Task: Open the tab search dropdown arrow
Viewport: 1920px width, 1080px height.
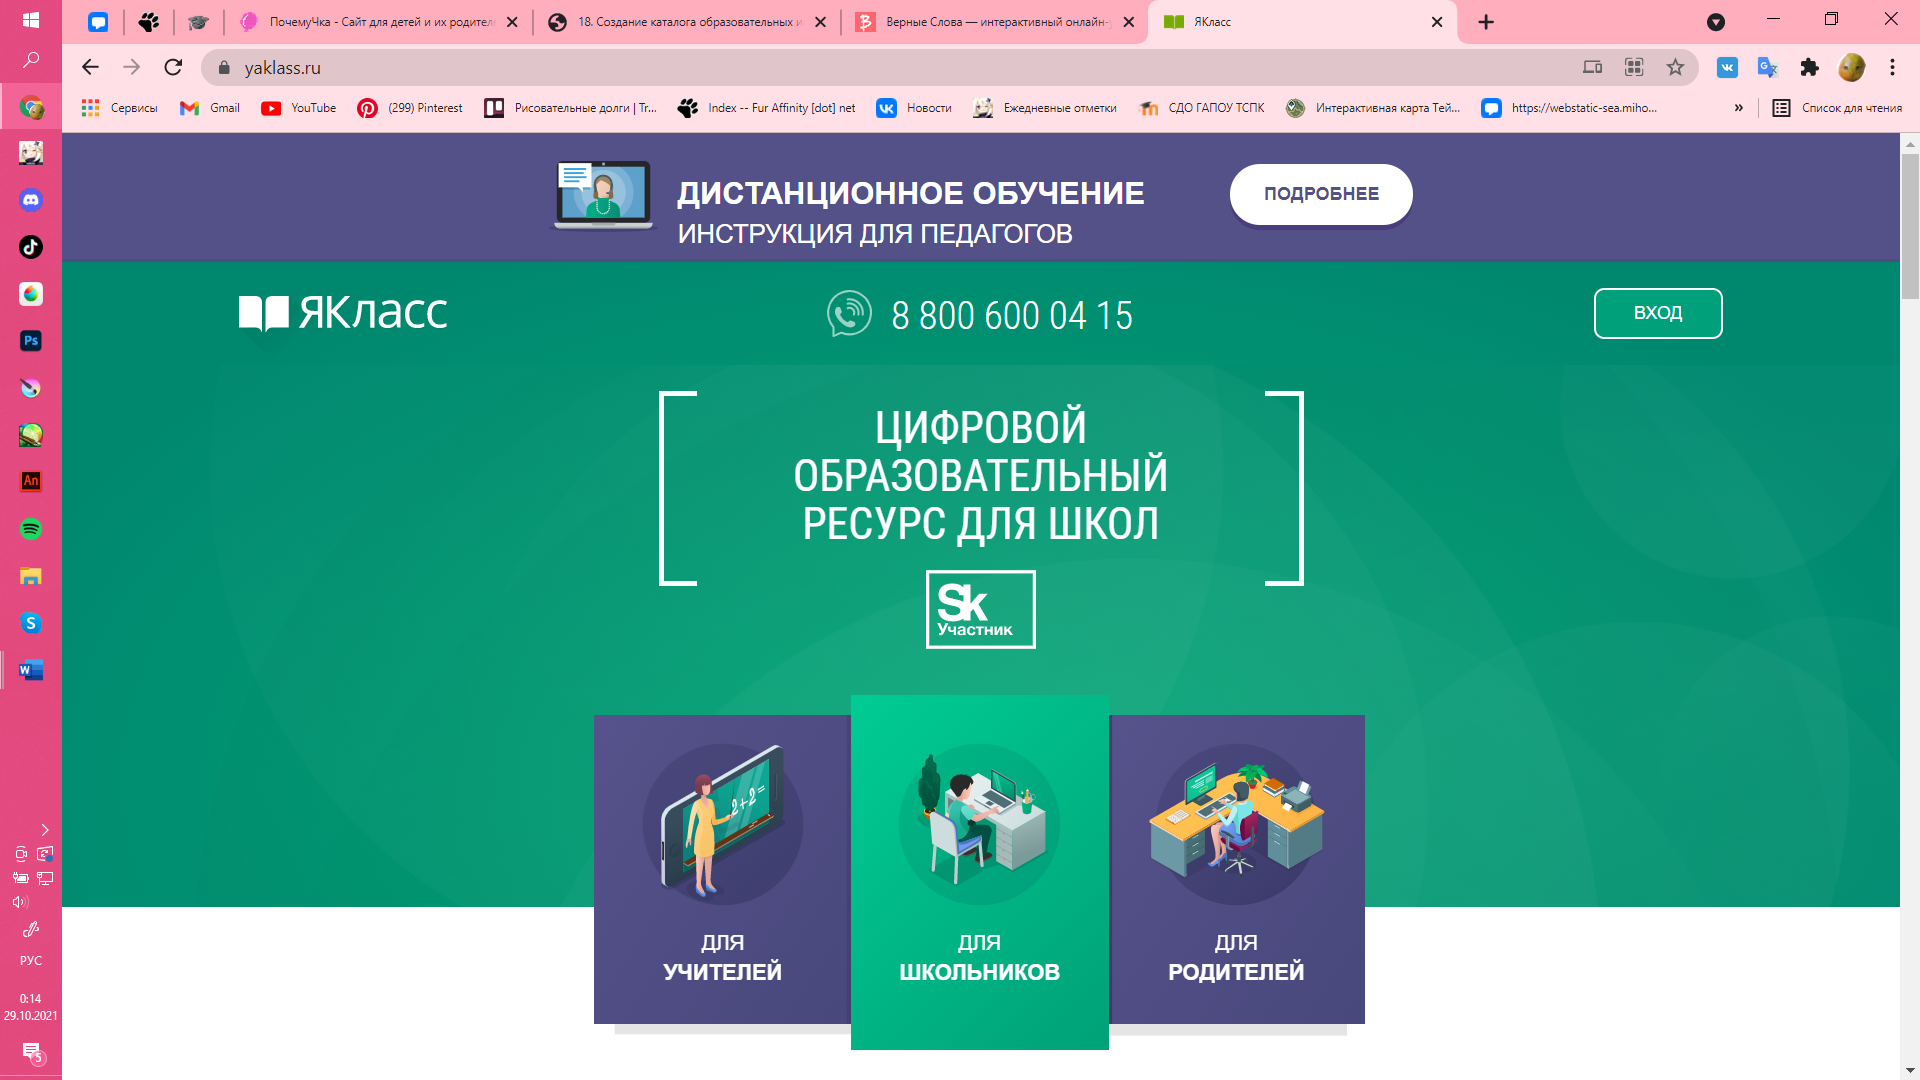Action: pos(1716,22)
